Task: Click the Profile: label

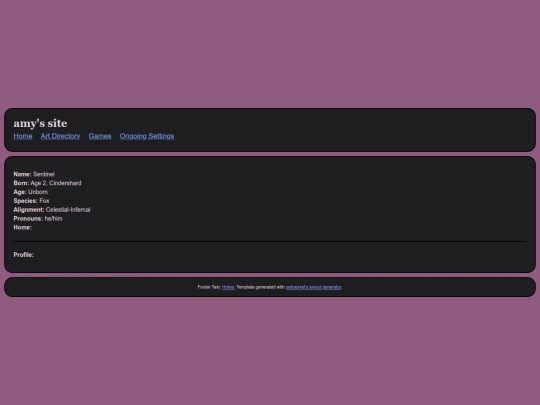Action: [x=23, y=255]
